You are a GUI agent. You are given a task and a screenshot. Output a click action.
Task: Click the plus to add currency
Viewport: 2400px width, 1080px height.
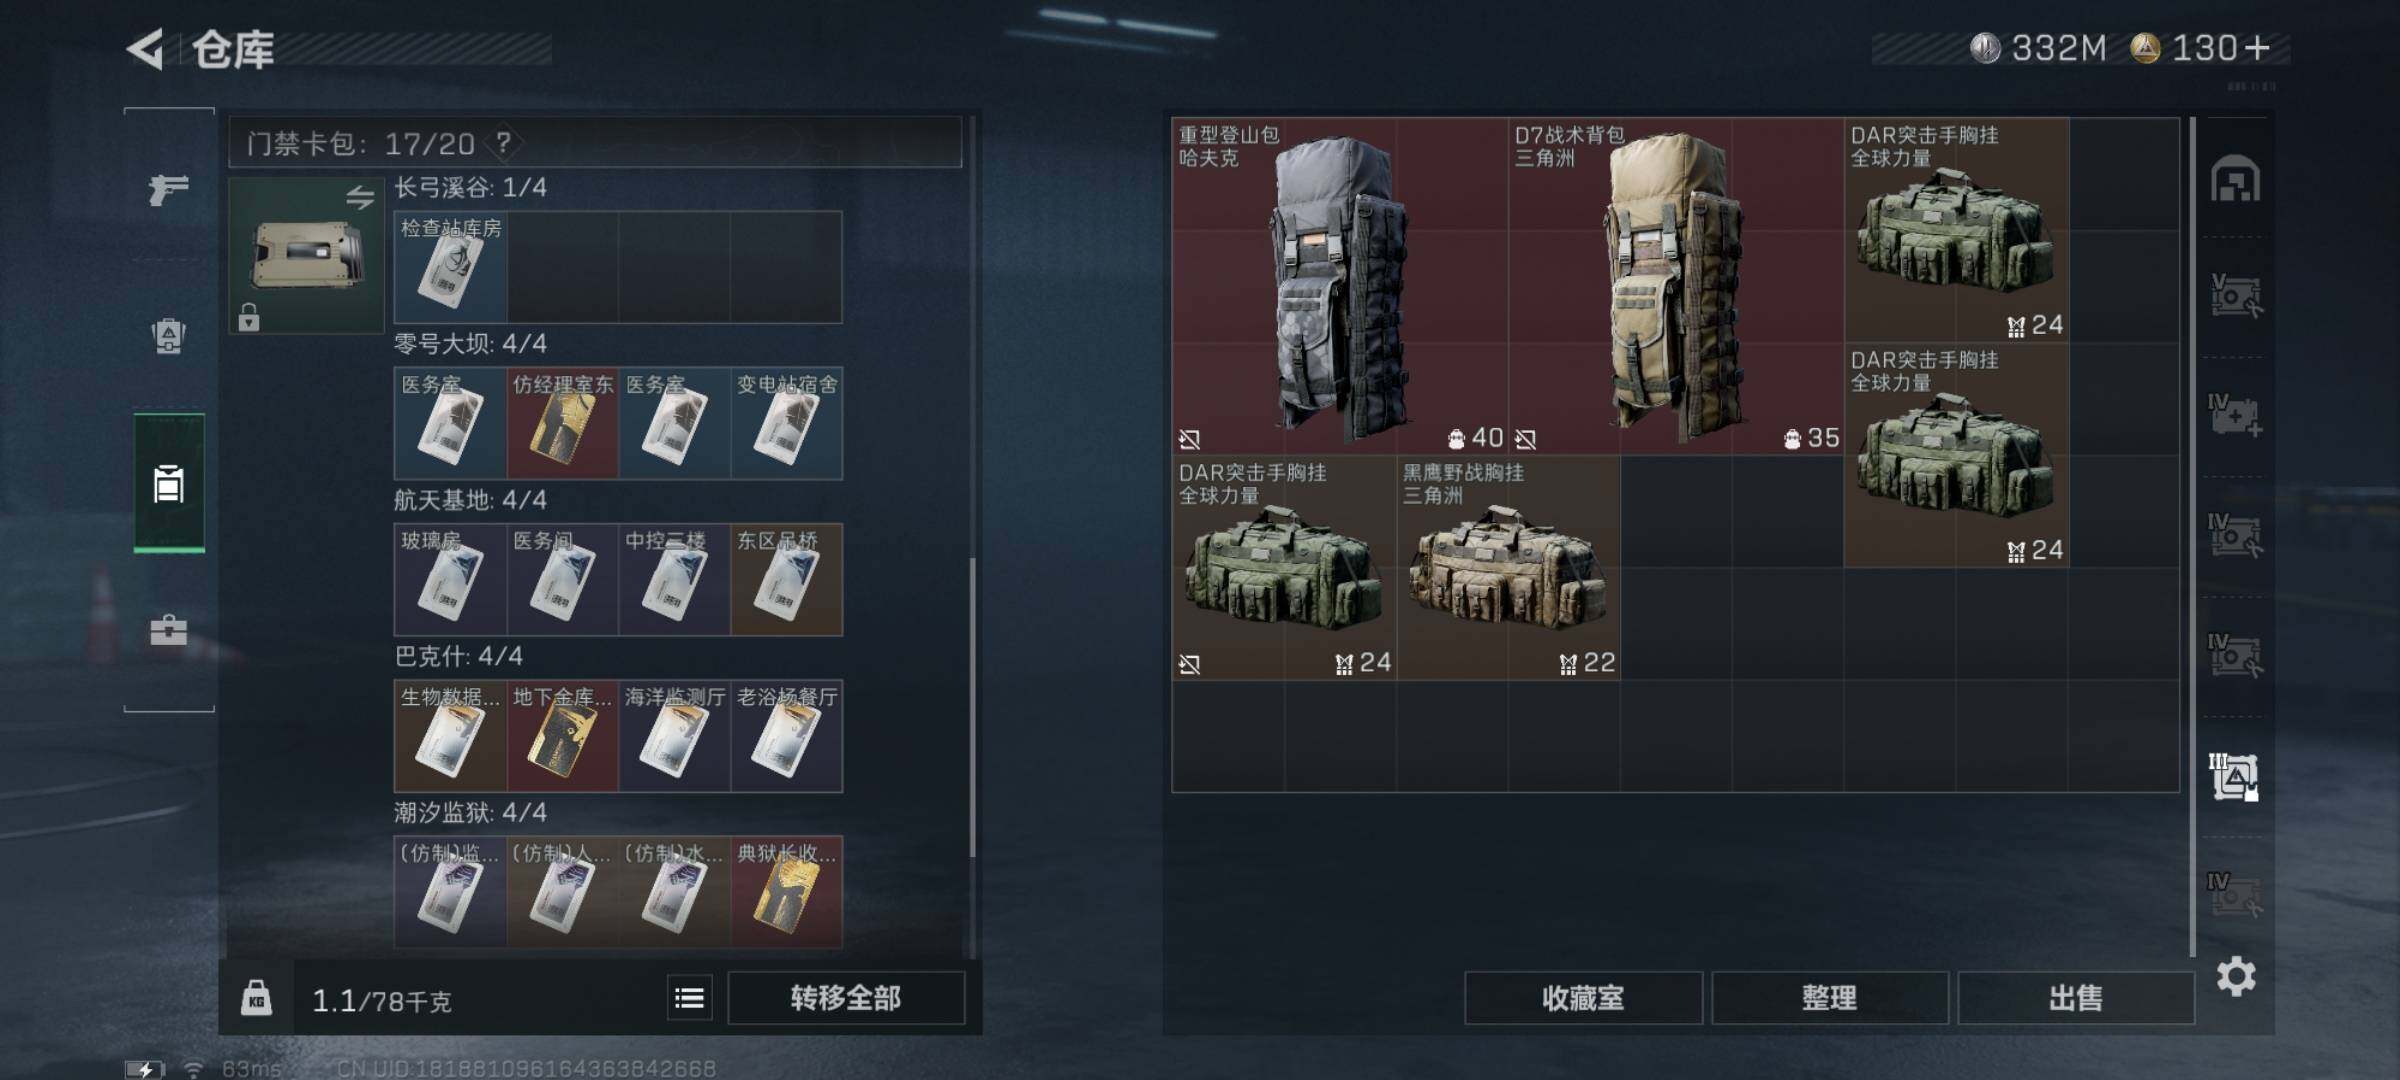[x=2257, y=48]
